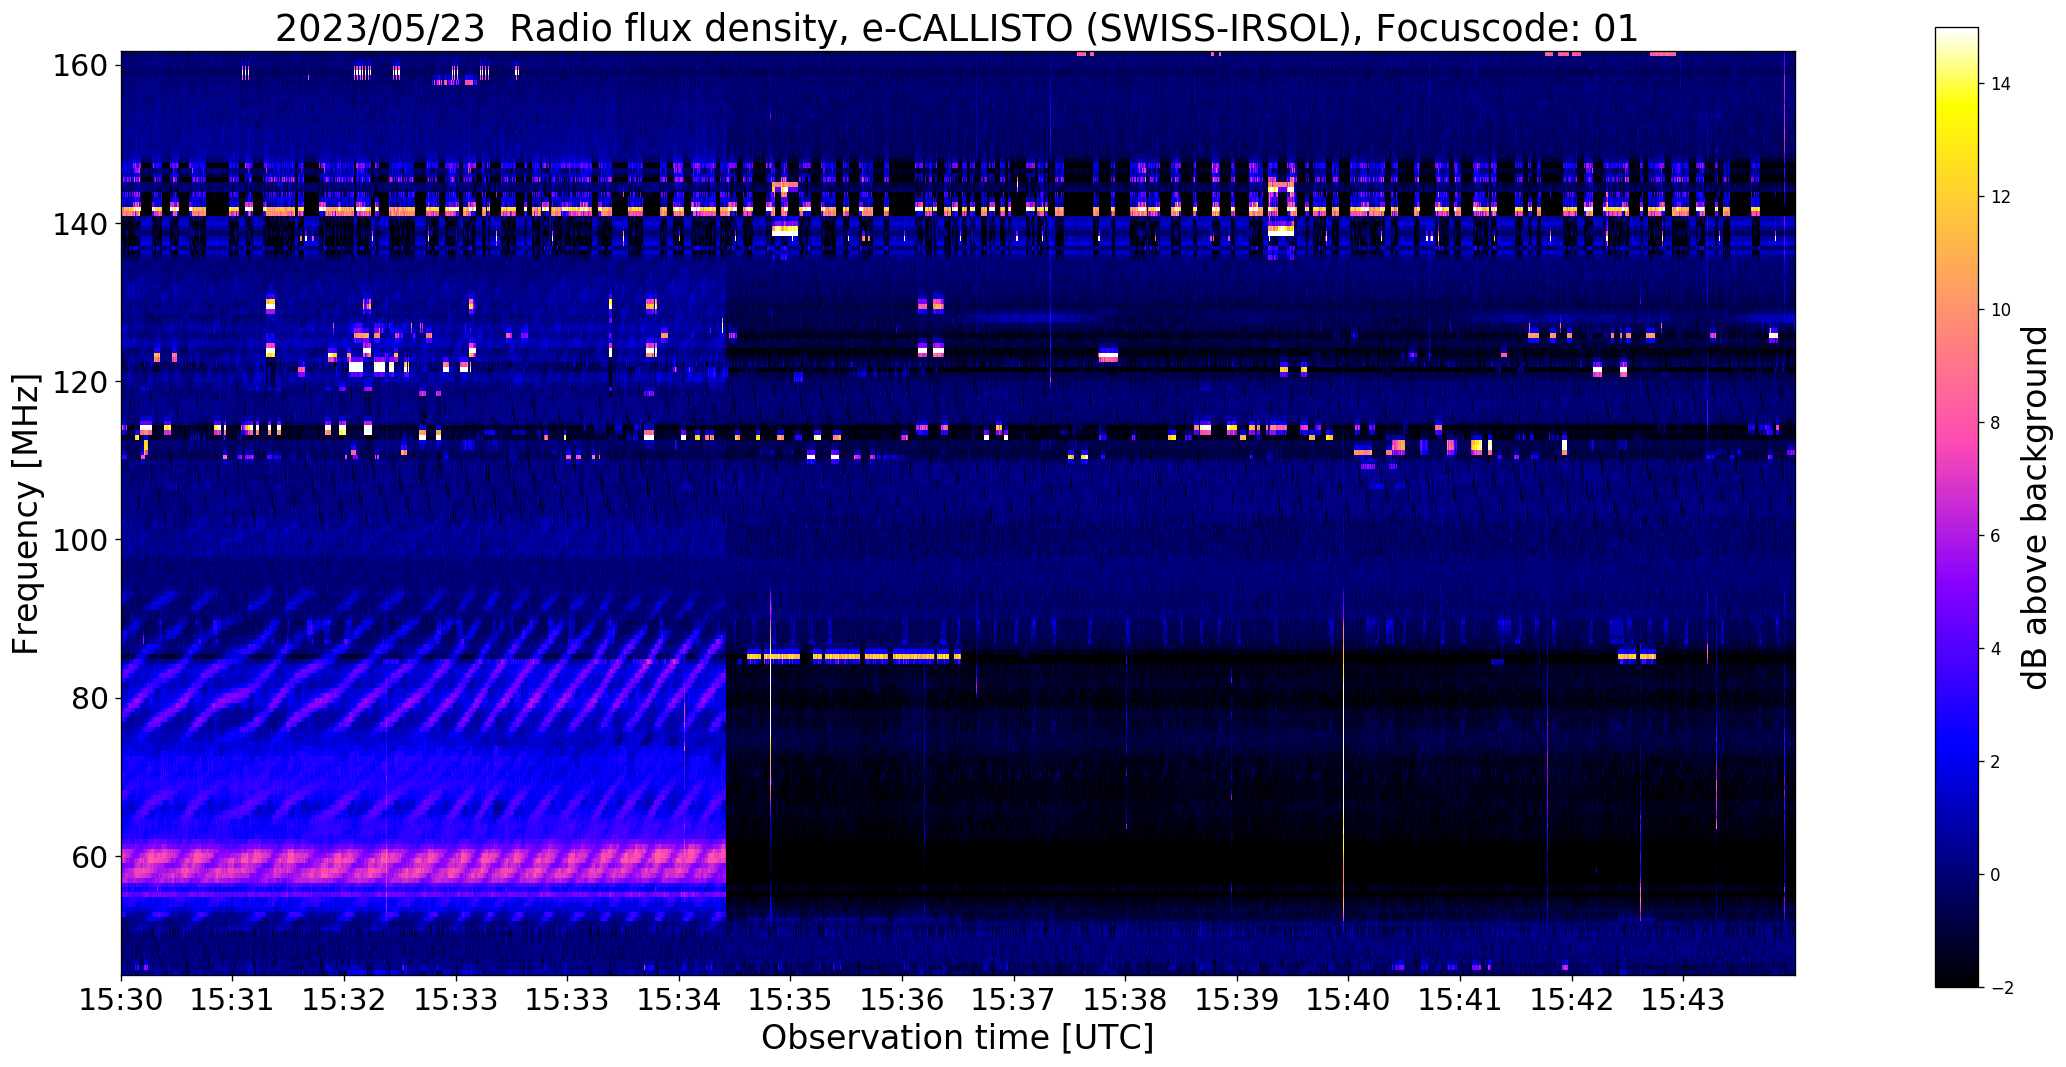The image size is (2066, 1067).
Task: Click the 15:42 time tick label
Action: click(x=1573, y=1000)
